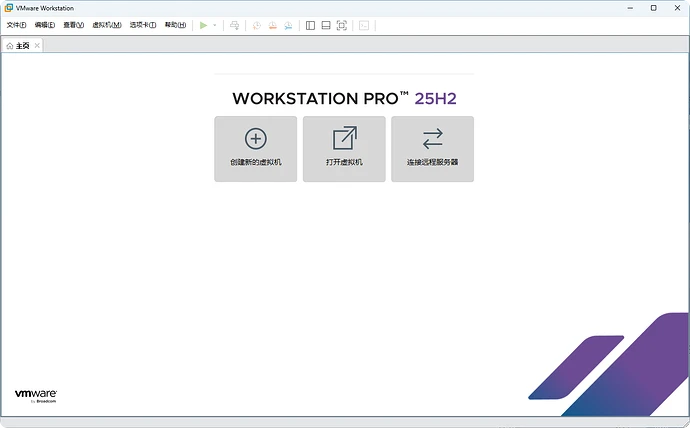This screenshot has width=690, height=428.
Task: Toggle the library sidebar view icon
Action: [310, 26]
